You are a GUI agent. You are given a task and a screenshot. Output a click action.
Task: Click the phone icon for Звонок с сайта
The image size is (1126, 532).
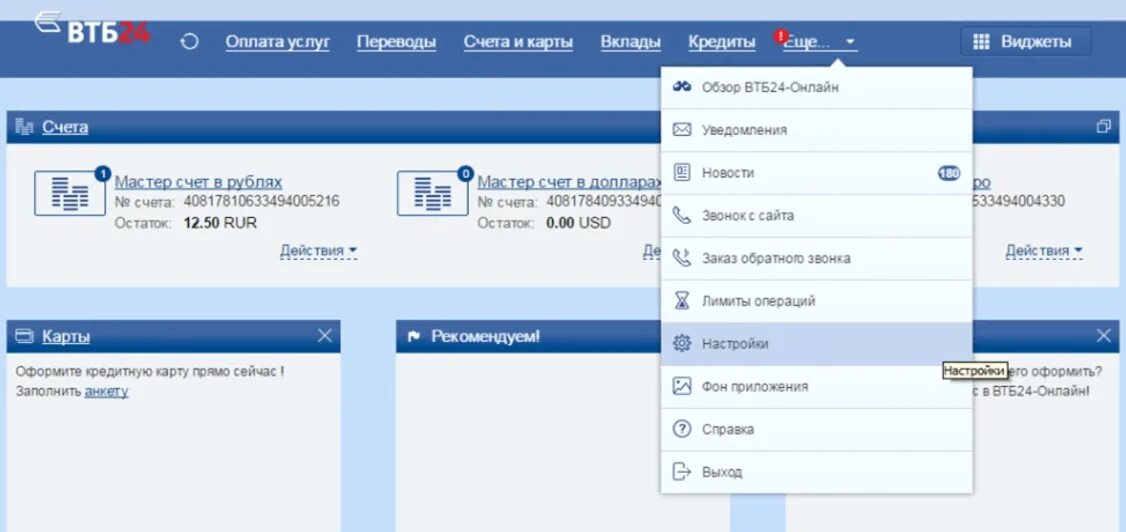tap(681, 215)
